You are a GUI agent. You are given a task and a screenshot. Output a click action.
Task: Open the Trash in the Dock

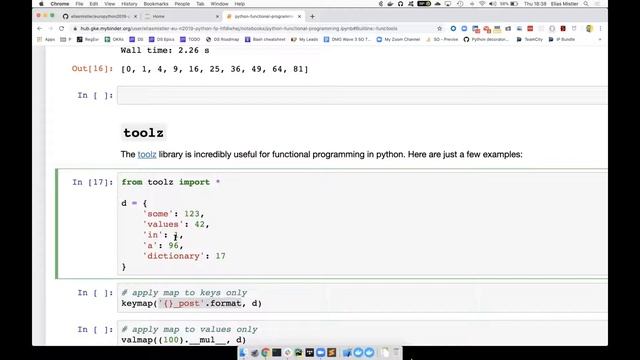396,353
